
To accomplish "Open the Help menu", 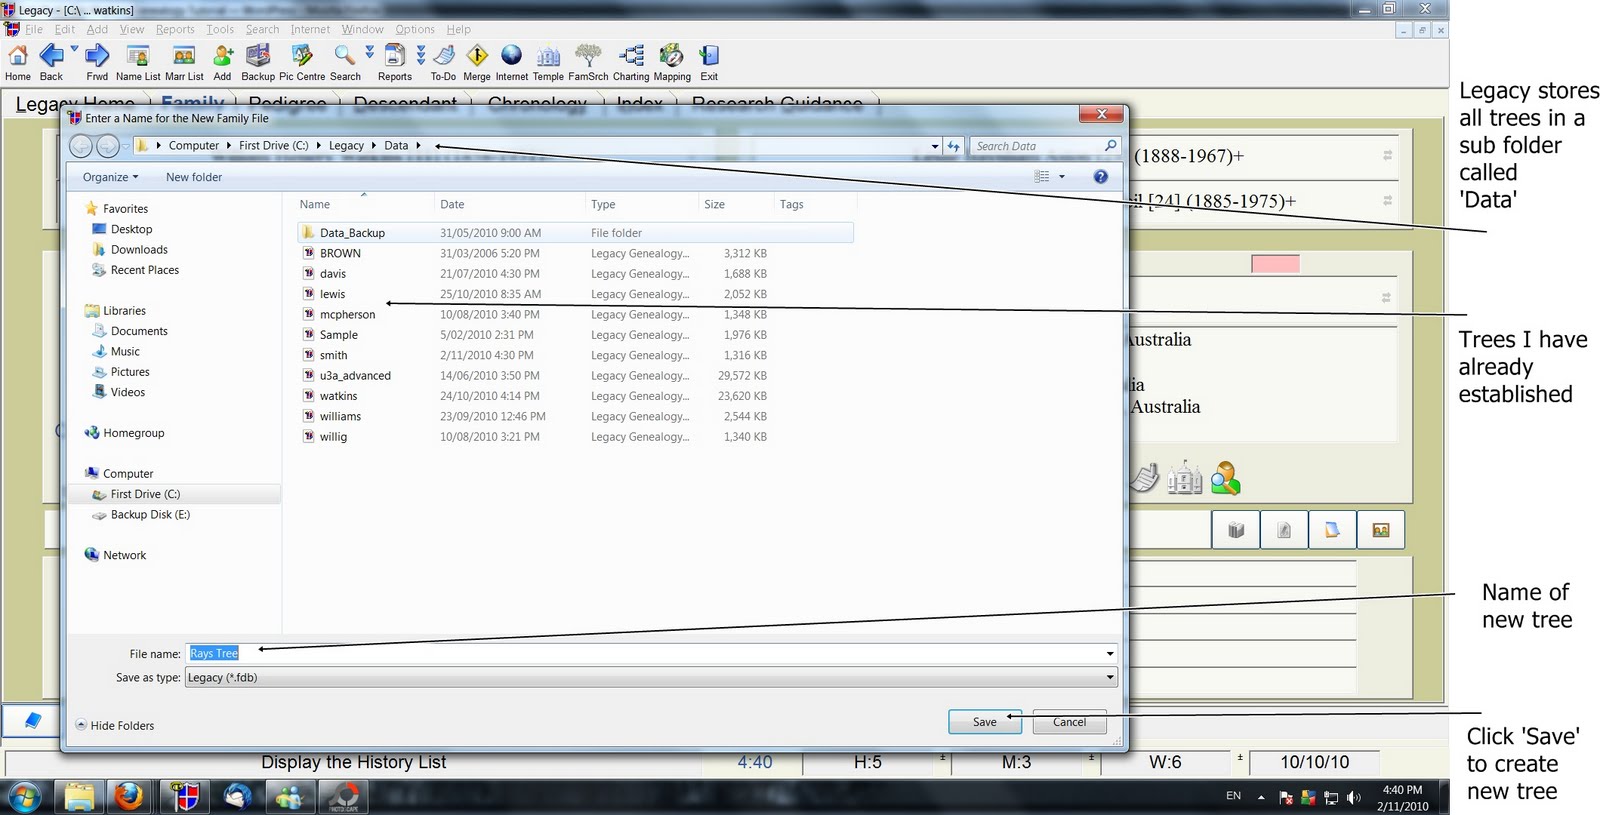I will pyautogui.click(x=458, y=30).
